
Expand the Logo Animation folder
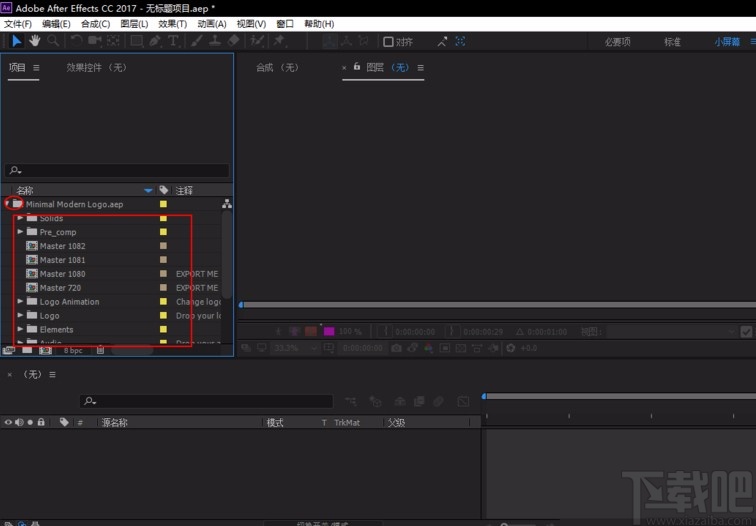(20, 301)
